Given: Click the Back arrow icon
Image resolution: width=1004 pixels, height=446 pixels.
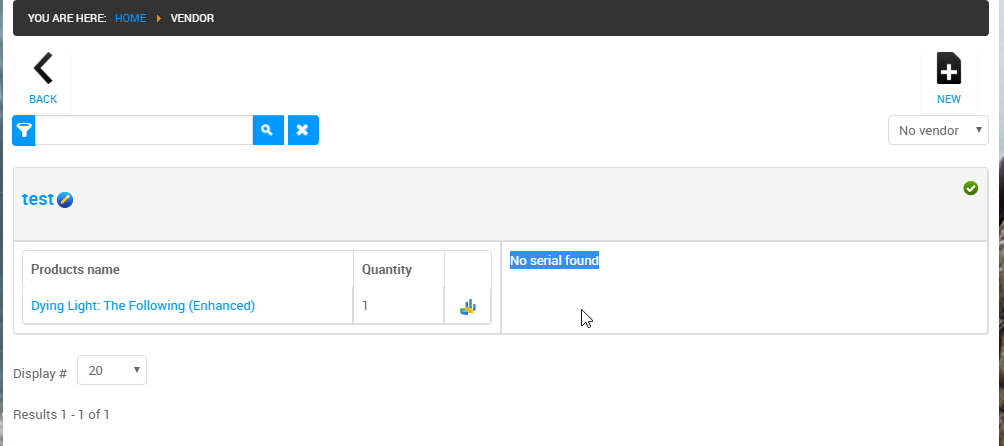Looking at the screenshot, I should 43,68.
